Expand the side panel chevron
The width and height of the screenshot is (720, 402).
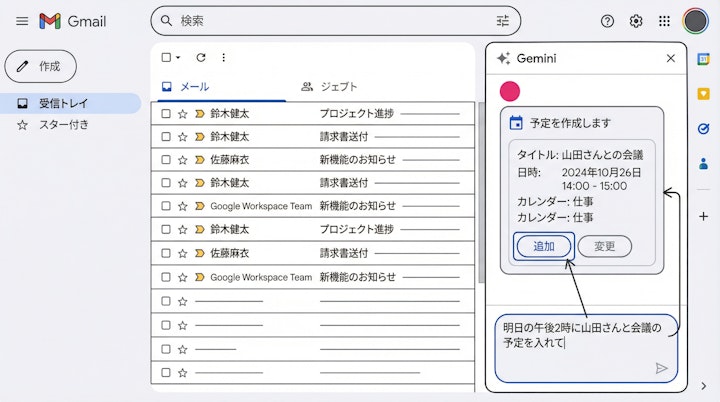pos(703,386)
